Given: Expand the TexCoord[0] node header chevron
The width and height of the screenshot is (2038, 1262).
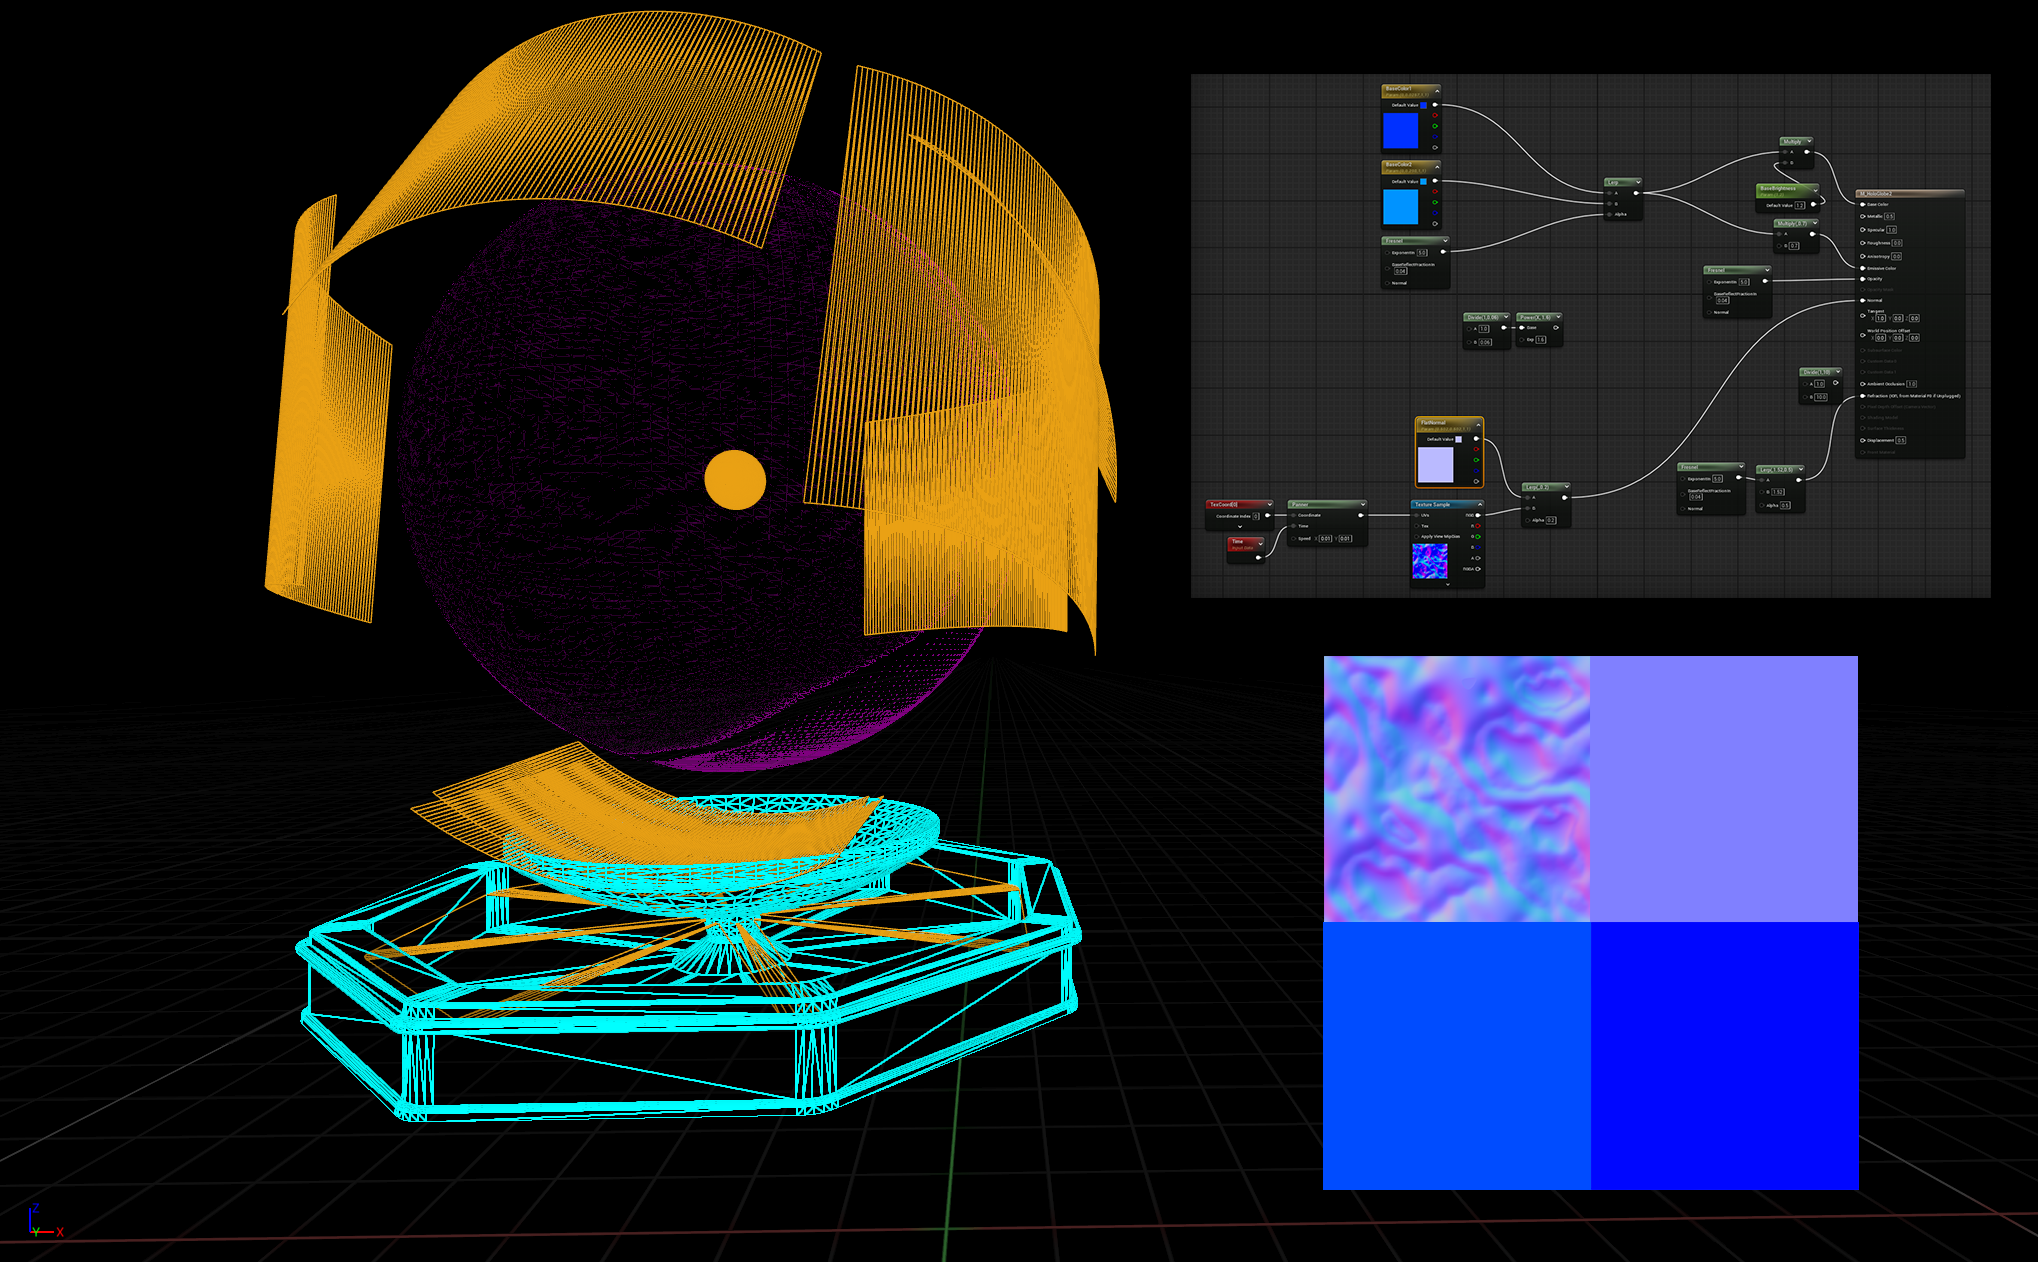Looking at the screenshot, I should (x=1269, y=504).
